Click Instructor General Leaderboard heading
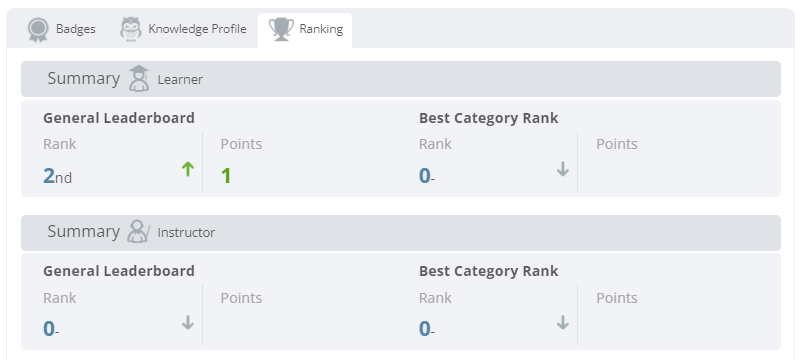This screenshot has width=802, height=360. point(119,271)
